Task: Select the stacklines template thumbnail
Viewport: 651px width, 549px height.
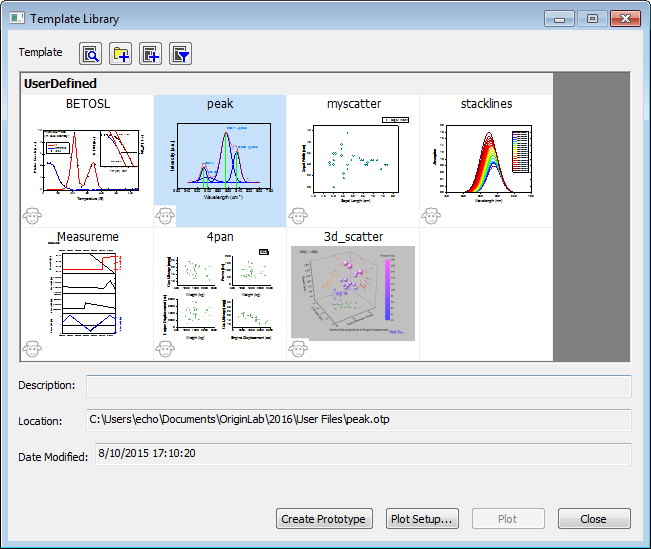Action: click(486, 163)
